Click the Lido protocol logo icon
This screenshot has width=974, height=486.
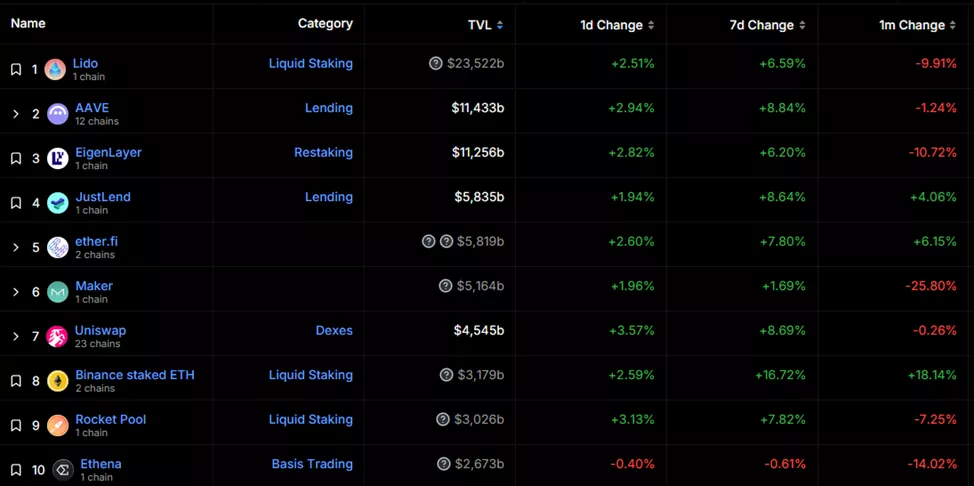tap(55, 70)
